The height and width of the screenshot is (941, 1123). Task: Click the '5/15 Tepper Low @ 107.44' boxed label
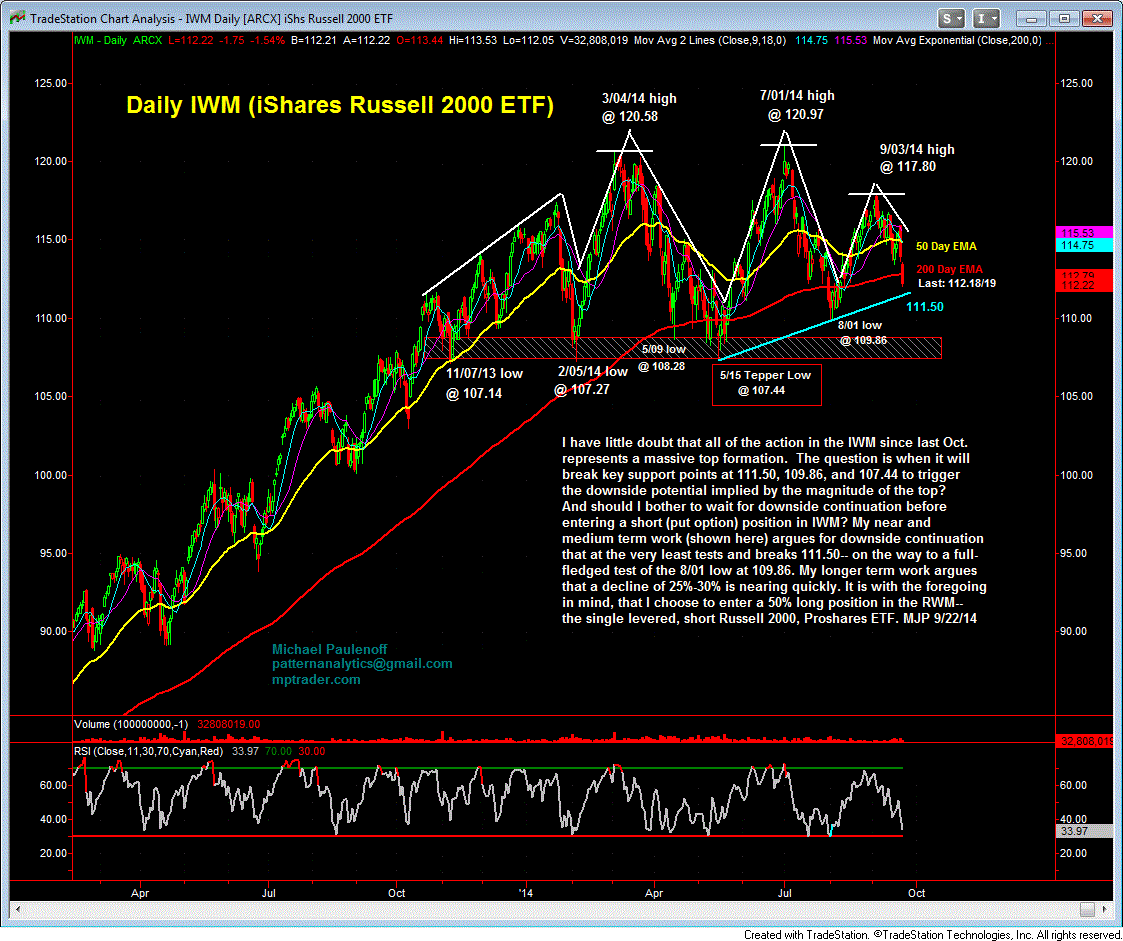[766, 383]
